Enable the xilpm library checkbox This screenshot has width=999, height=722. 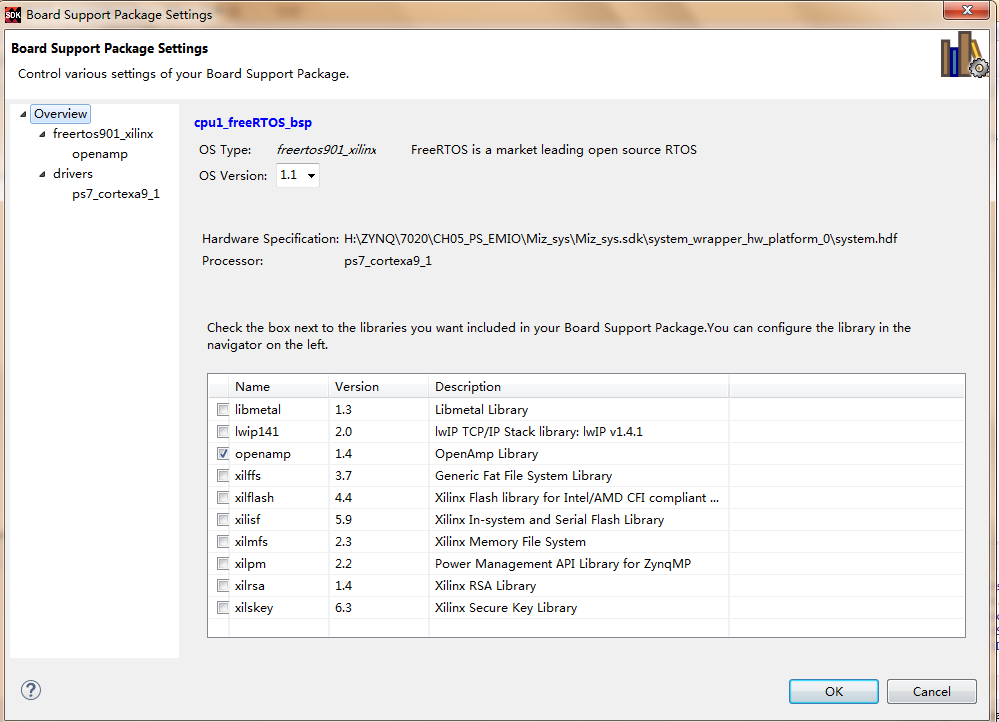(x=223, y=563)
